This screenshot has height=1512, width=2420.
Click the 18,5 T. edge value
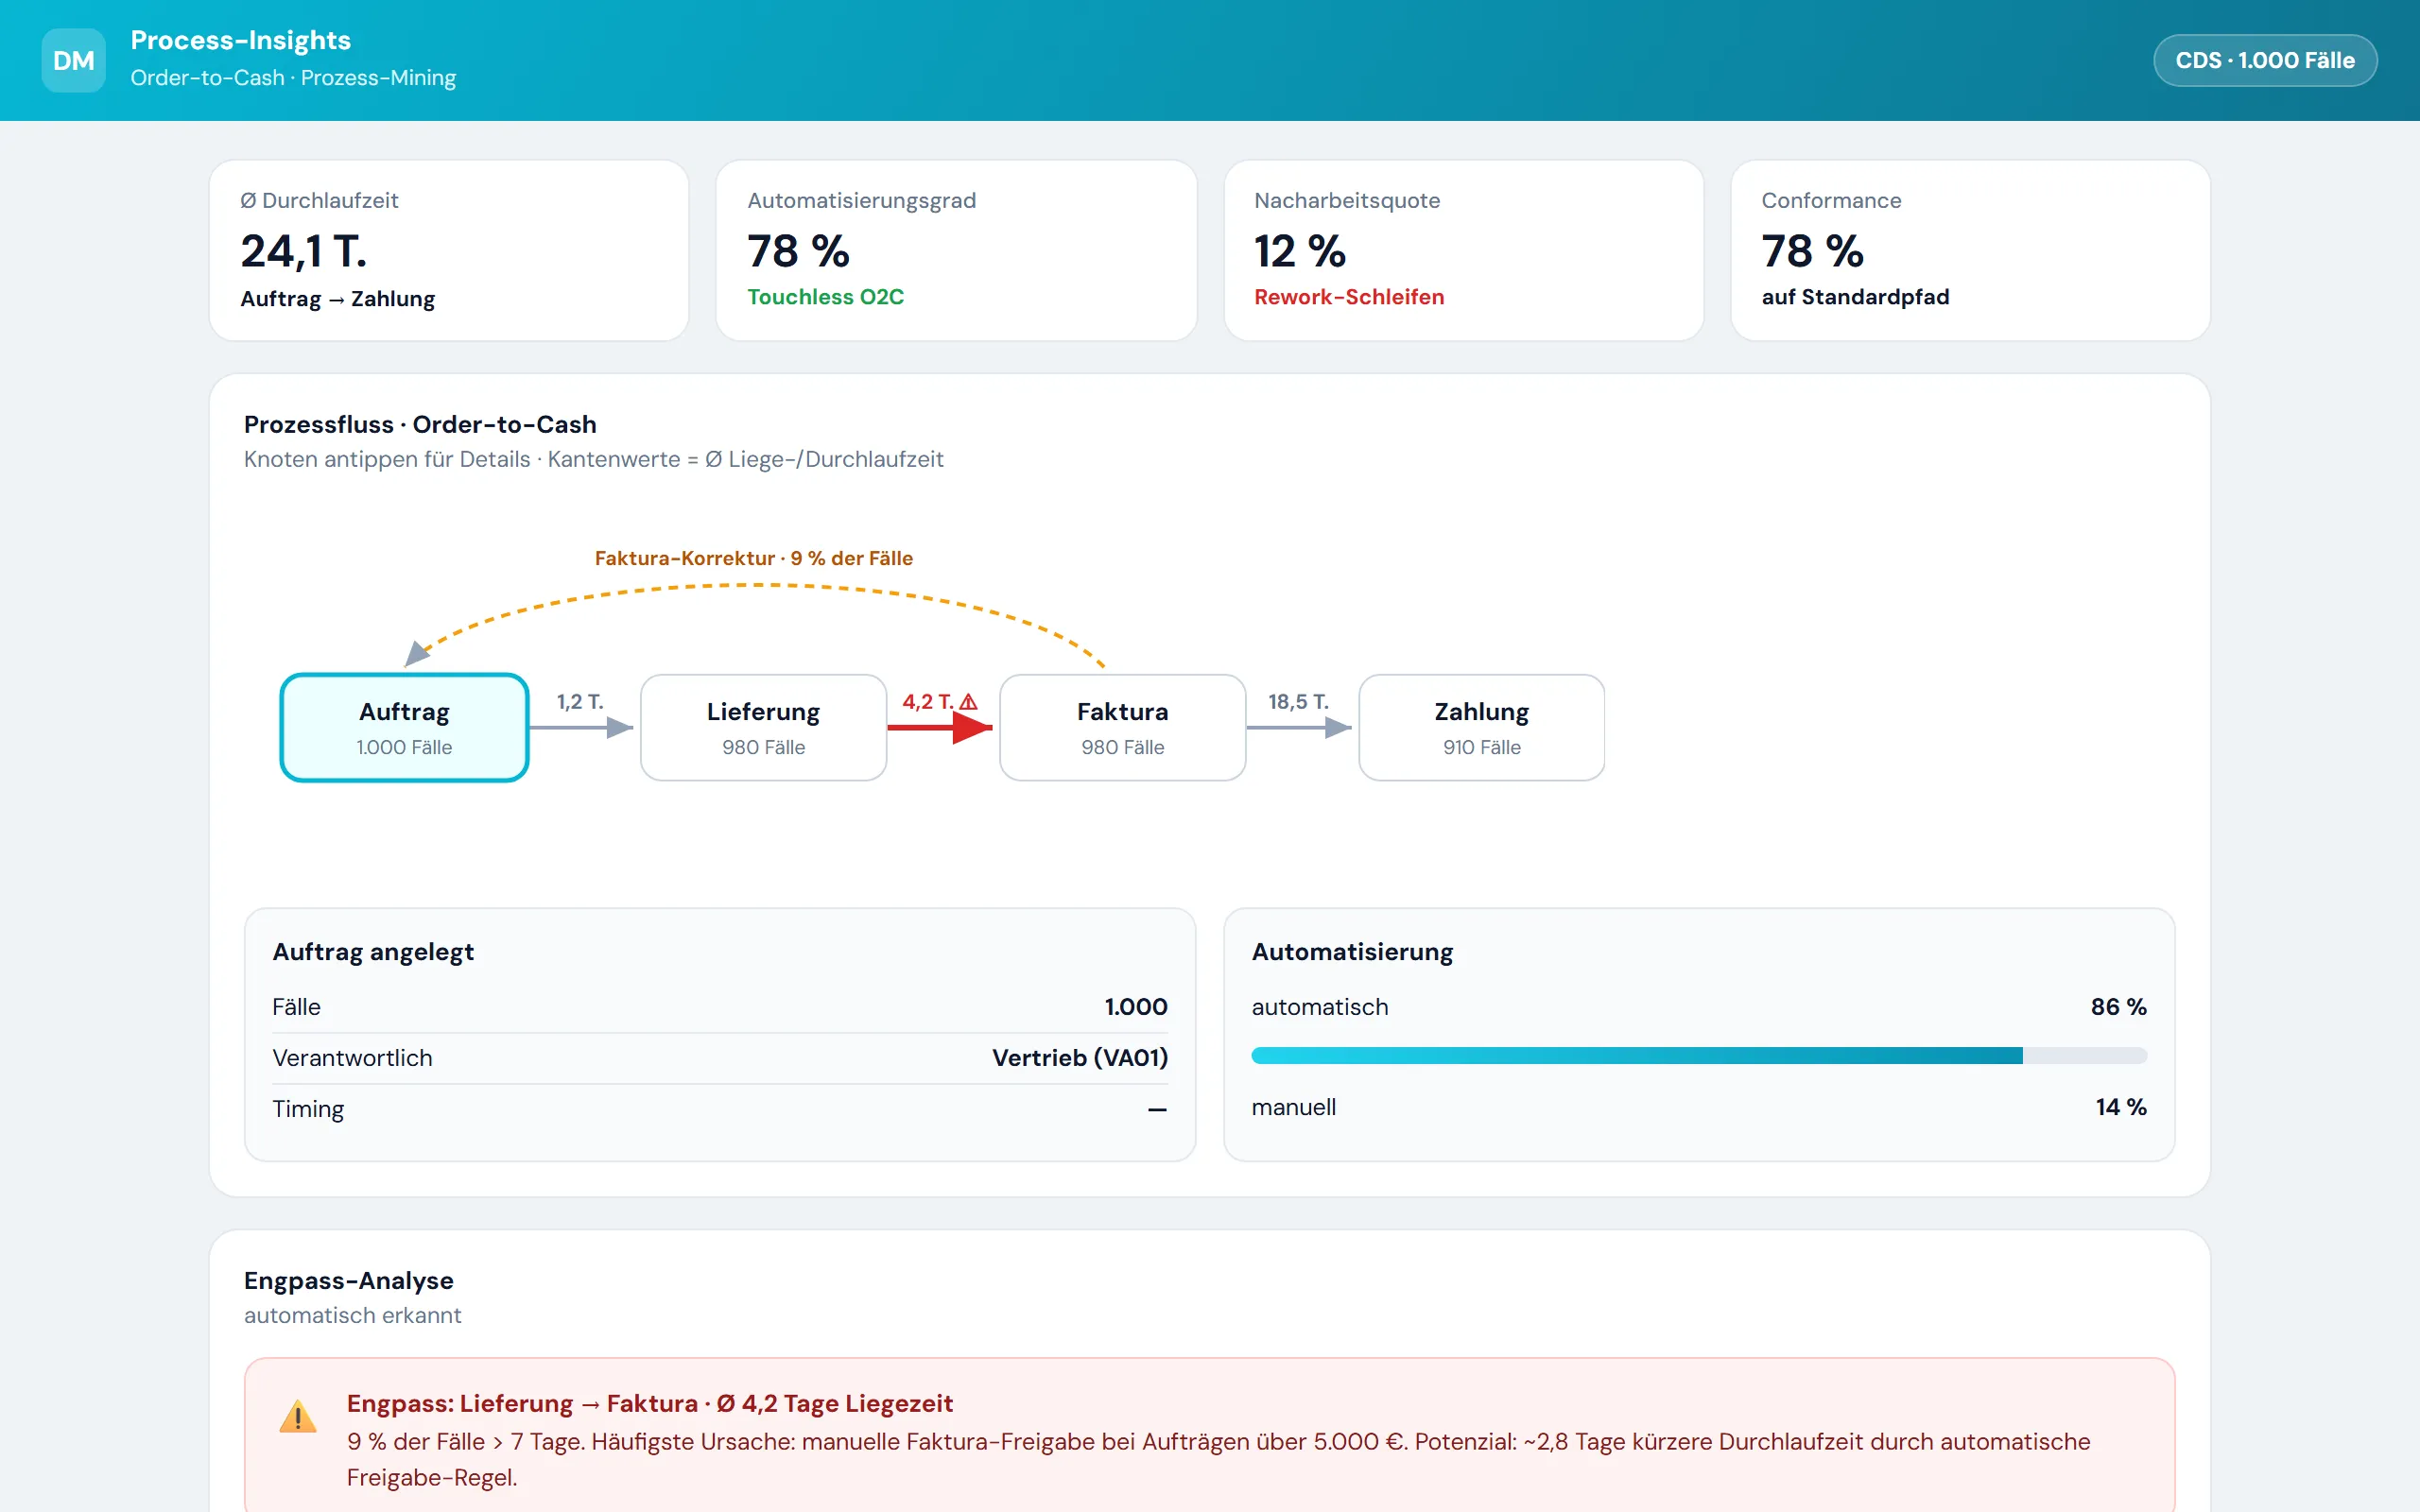(x=1298, y=702)
